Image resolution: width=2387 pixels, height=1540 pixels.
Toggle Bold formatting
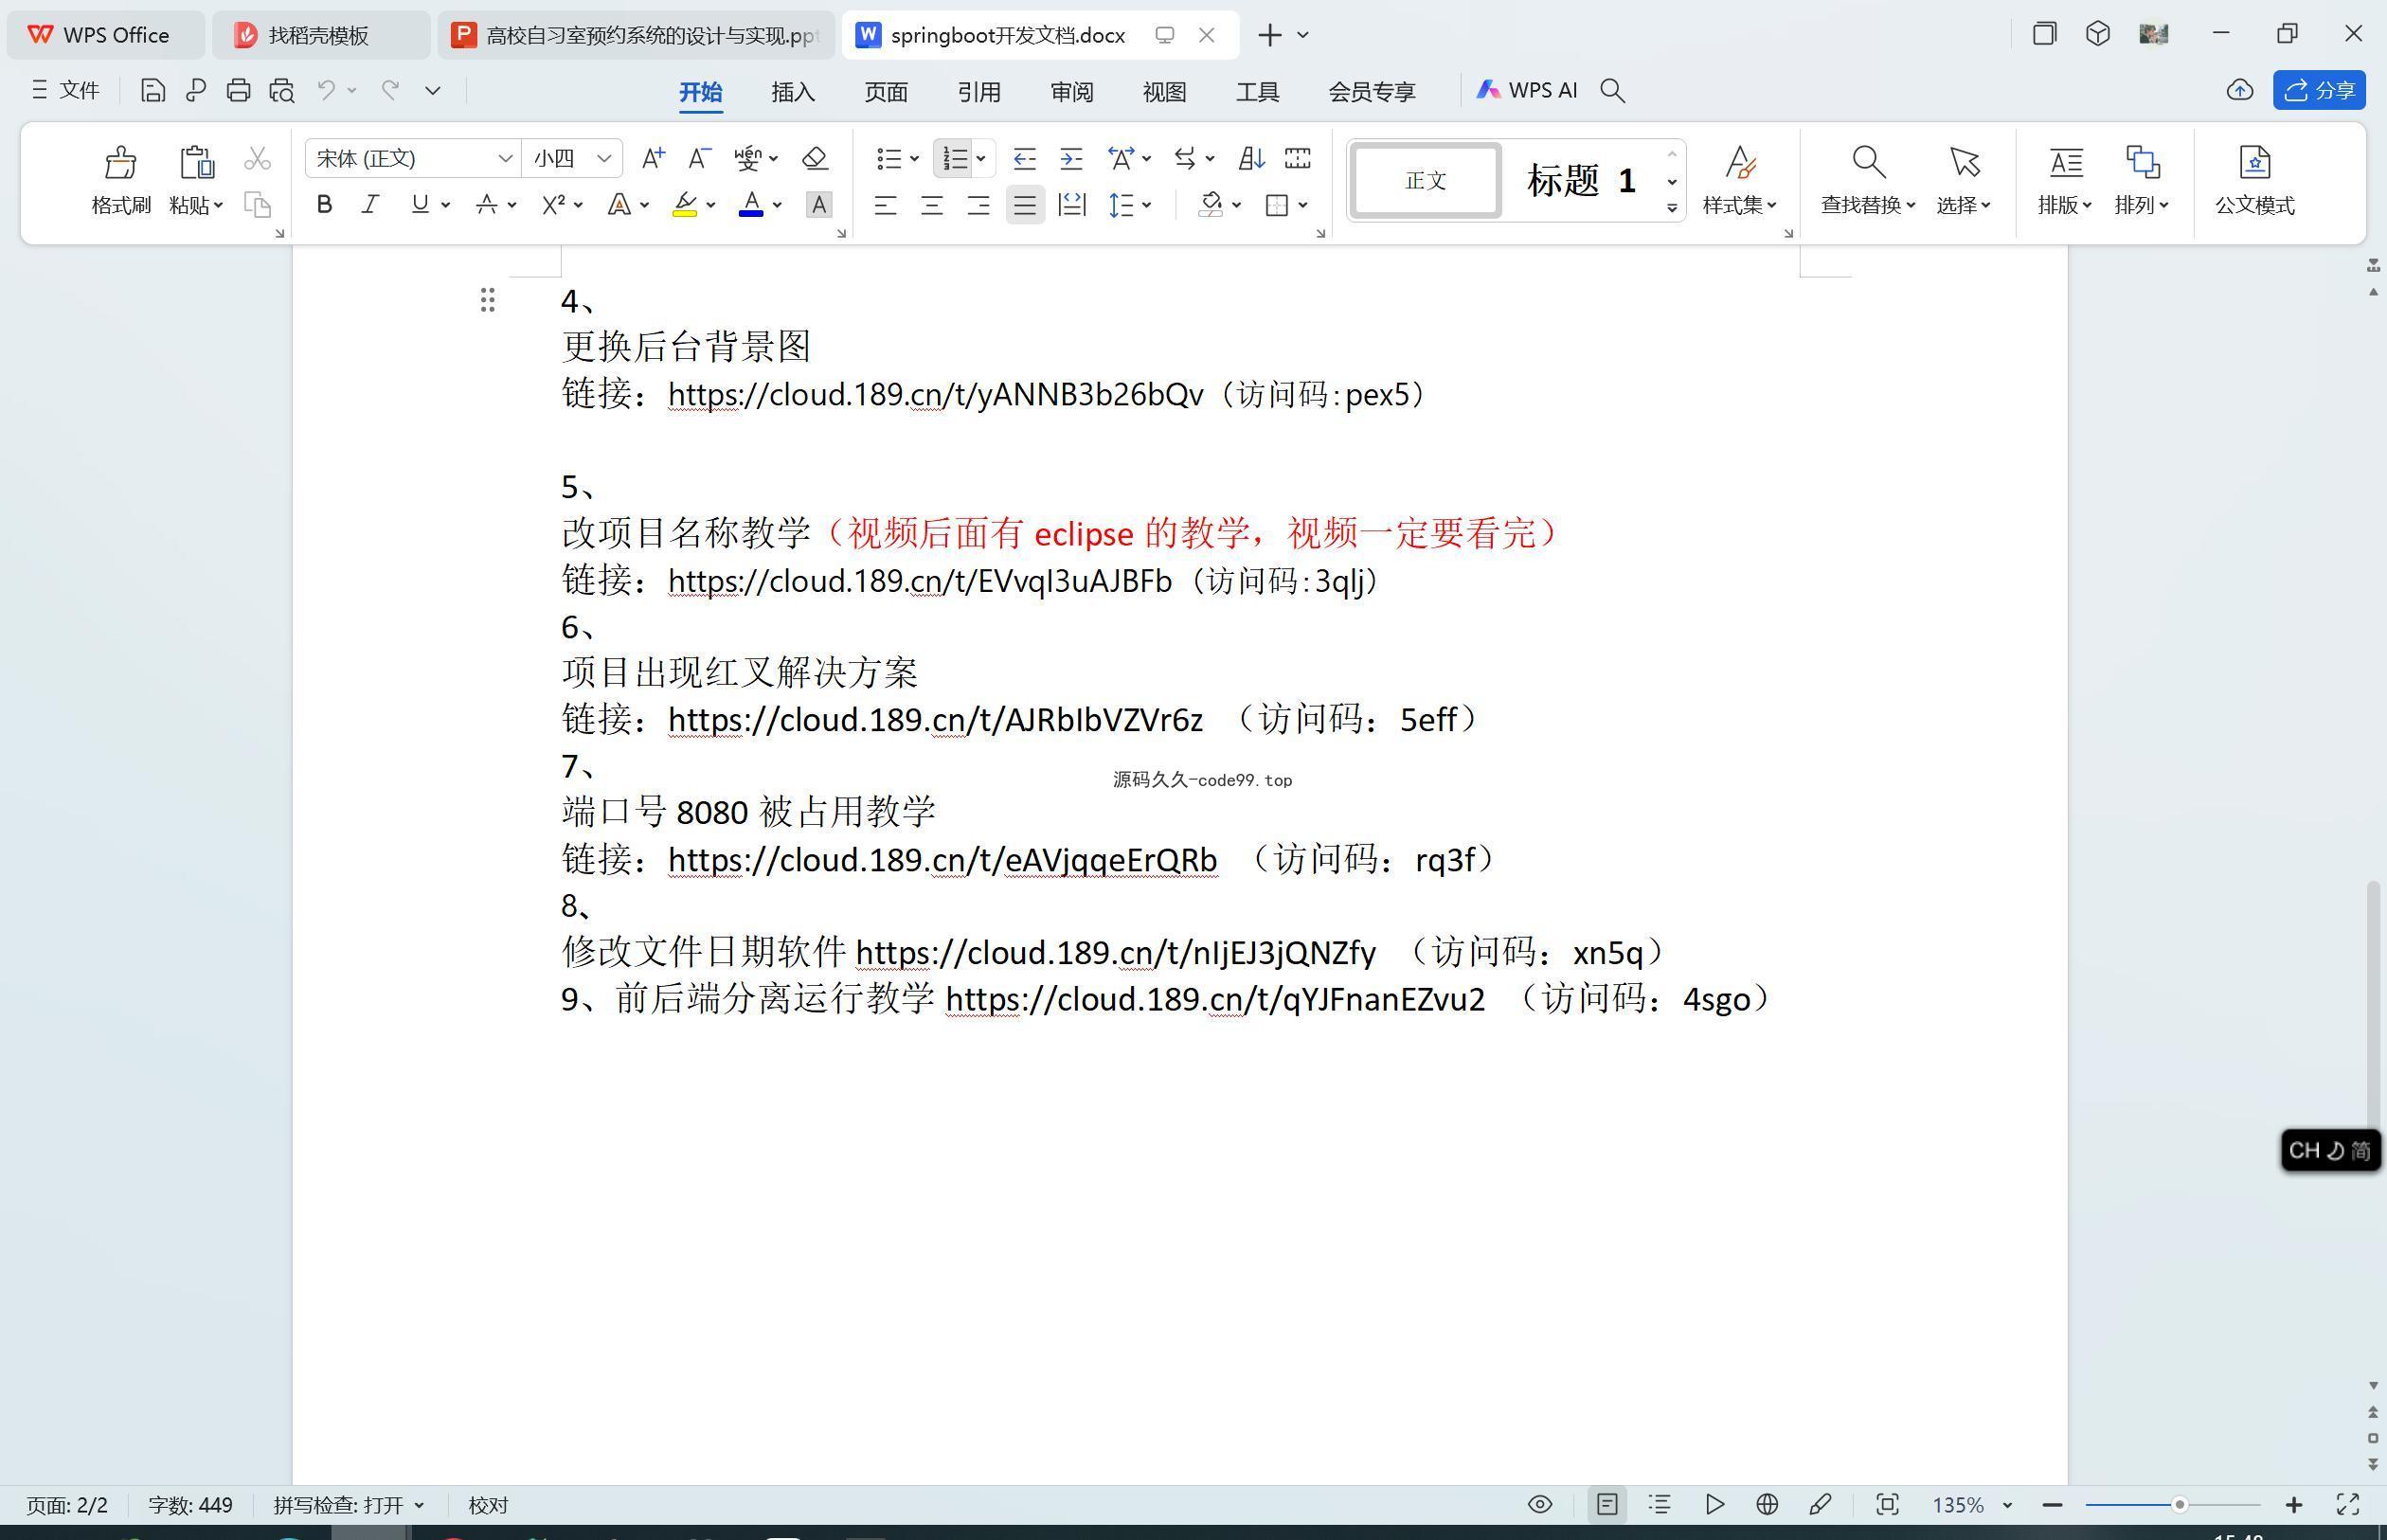(x=324, y=205)
